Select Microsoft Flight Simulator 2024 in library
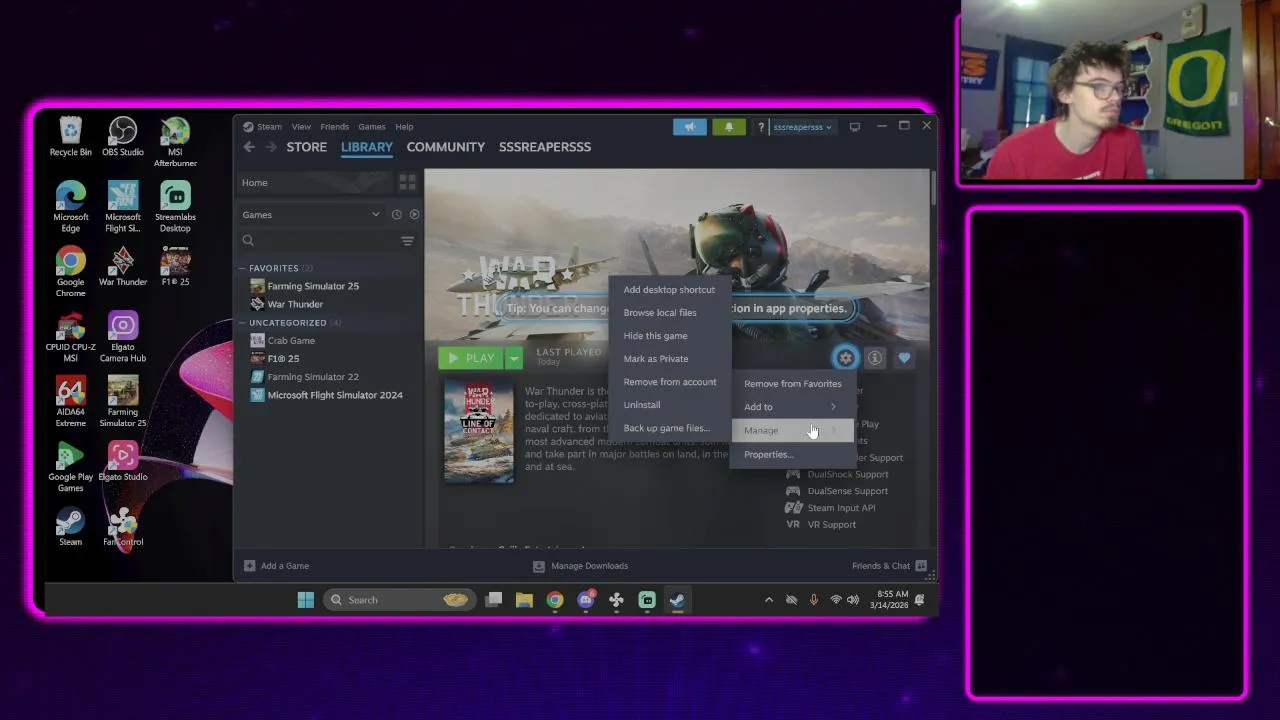 [335, 395]
